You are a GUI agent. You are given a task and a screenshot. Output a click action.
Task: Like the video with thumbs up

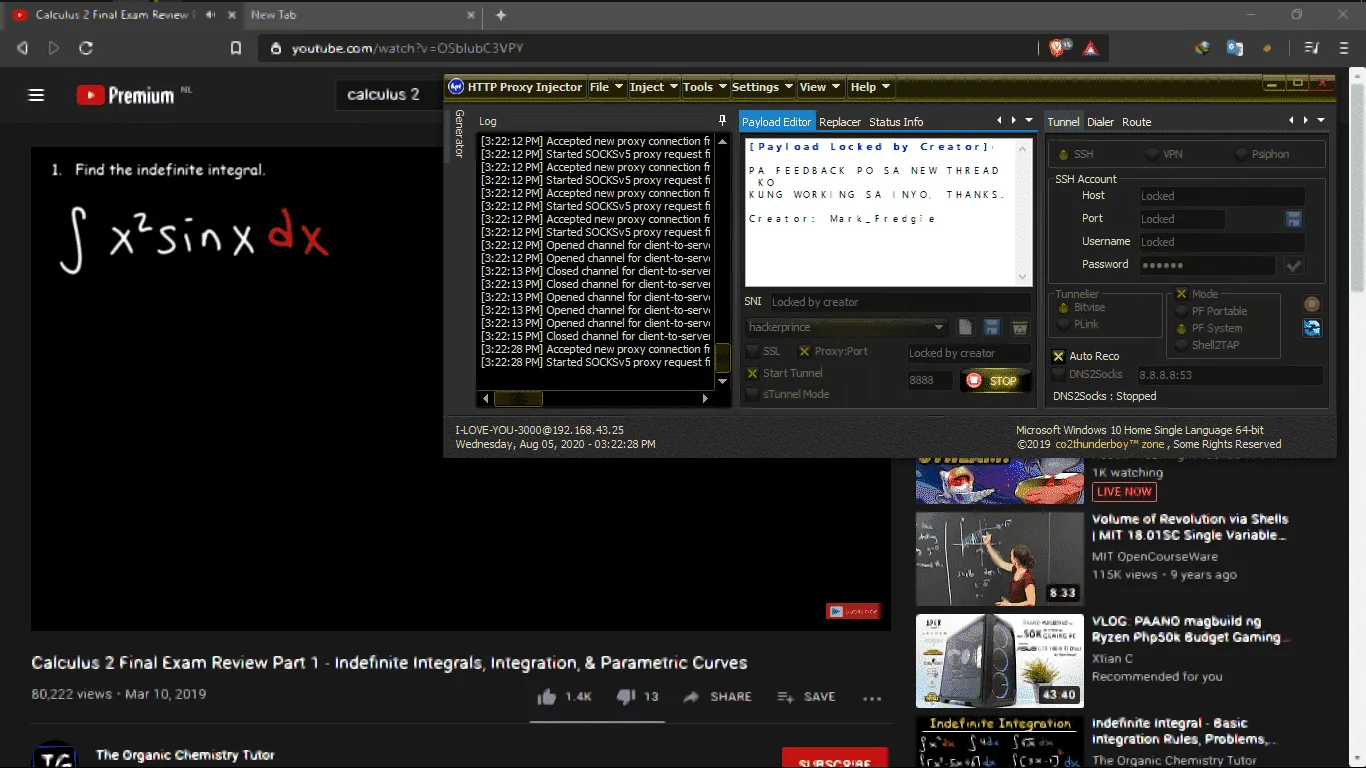(546, 697)
